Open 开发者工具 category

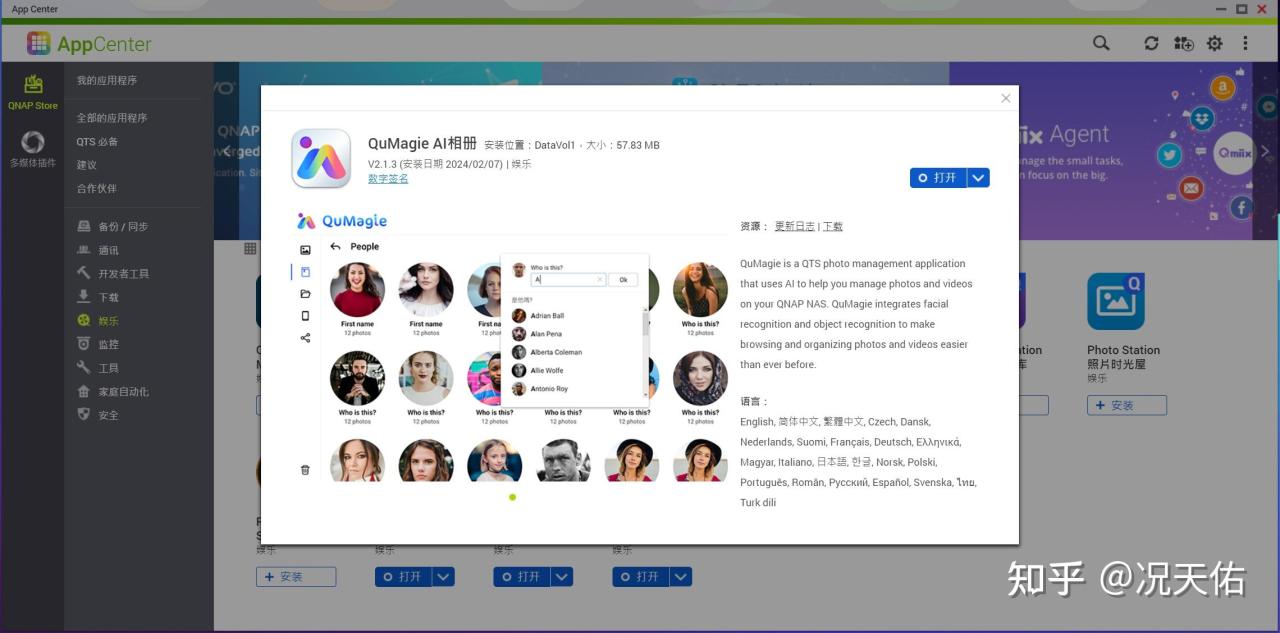(x=113, y=274)
